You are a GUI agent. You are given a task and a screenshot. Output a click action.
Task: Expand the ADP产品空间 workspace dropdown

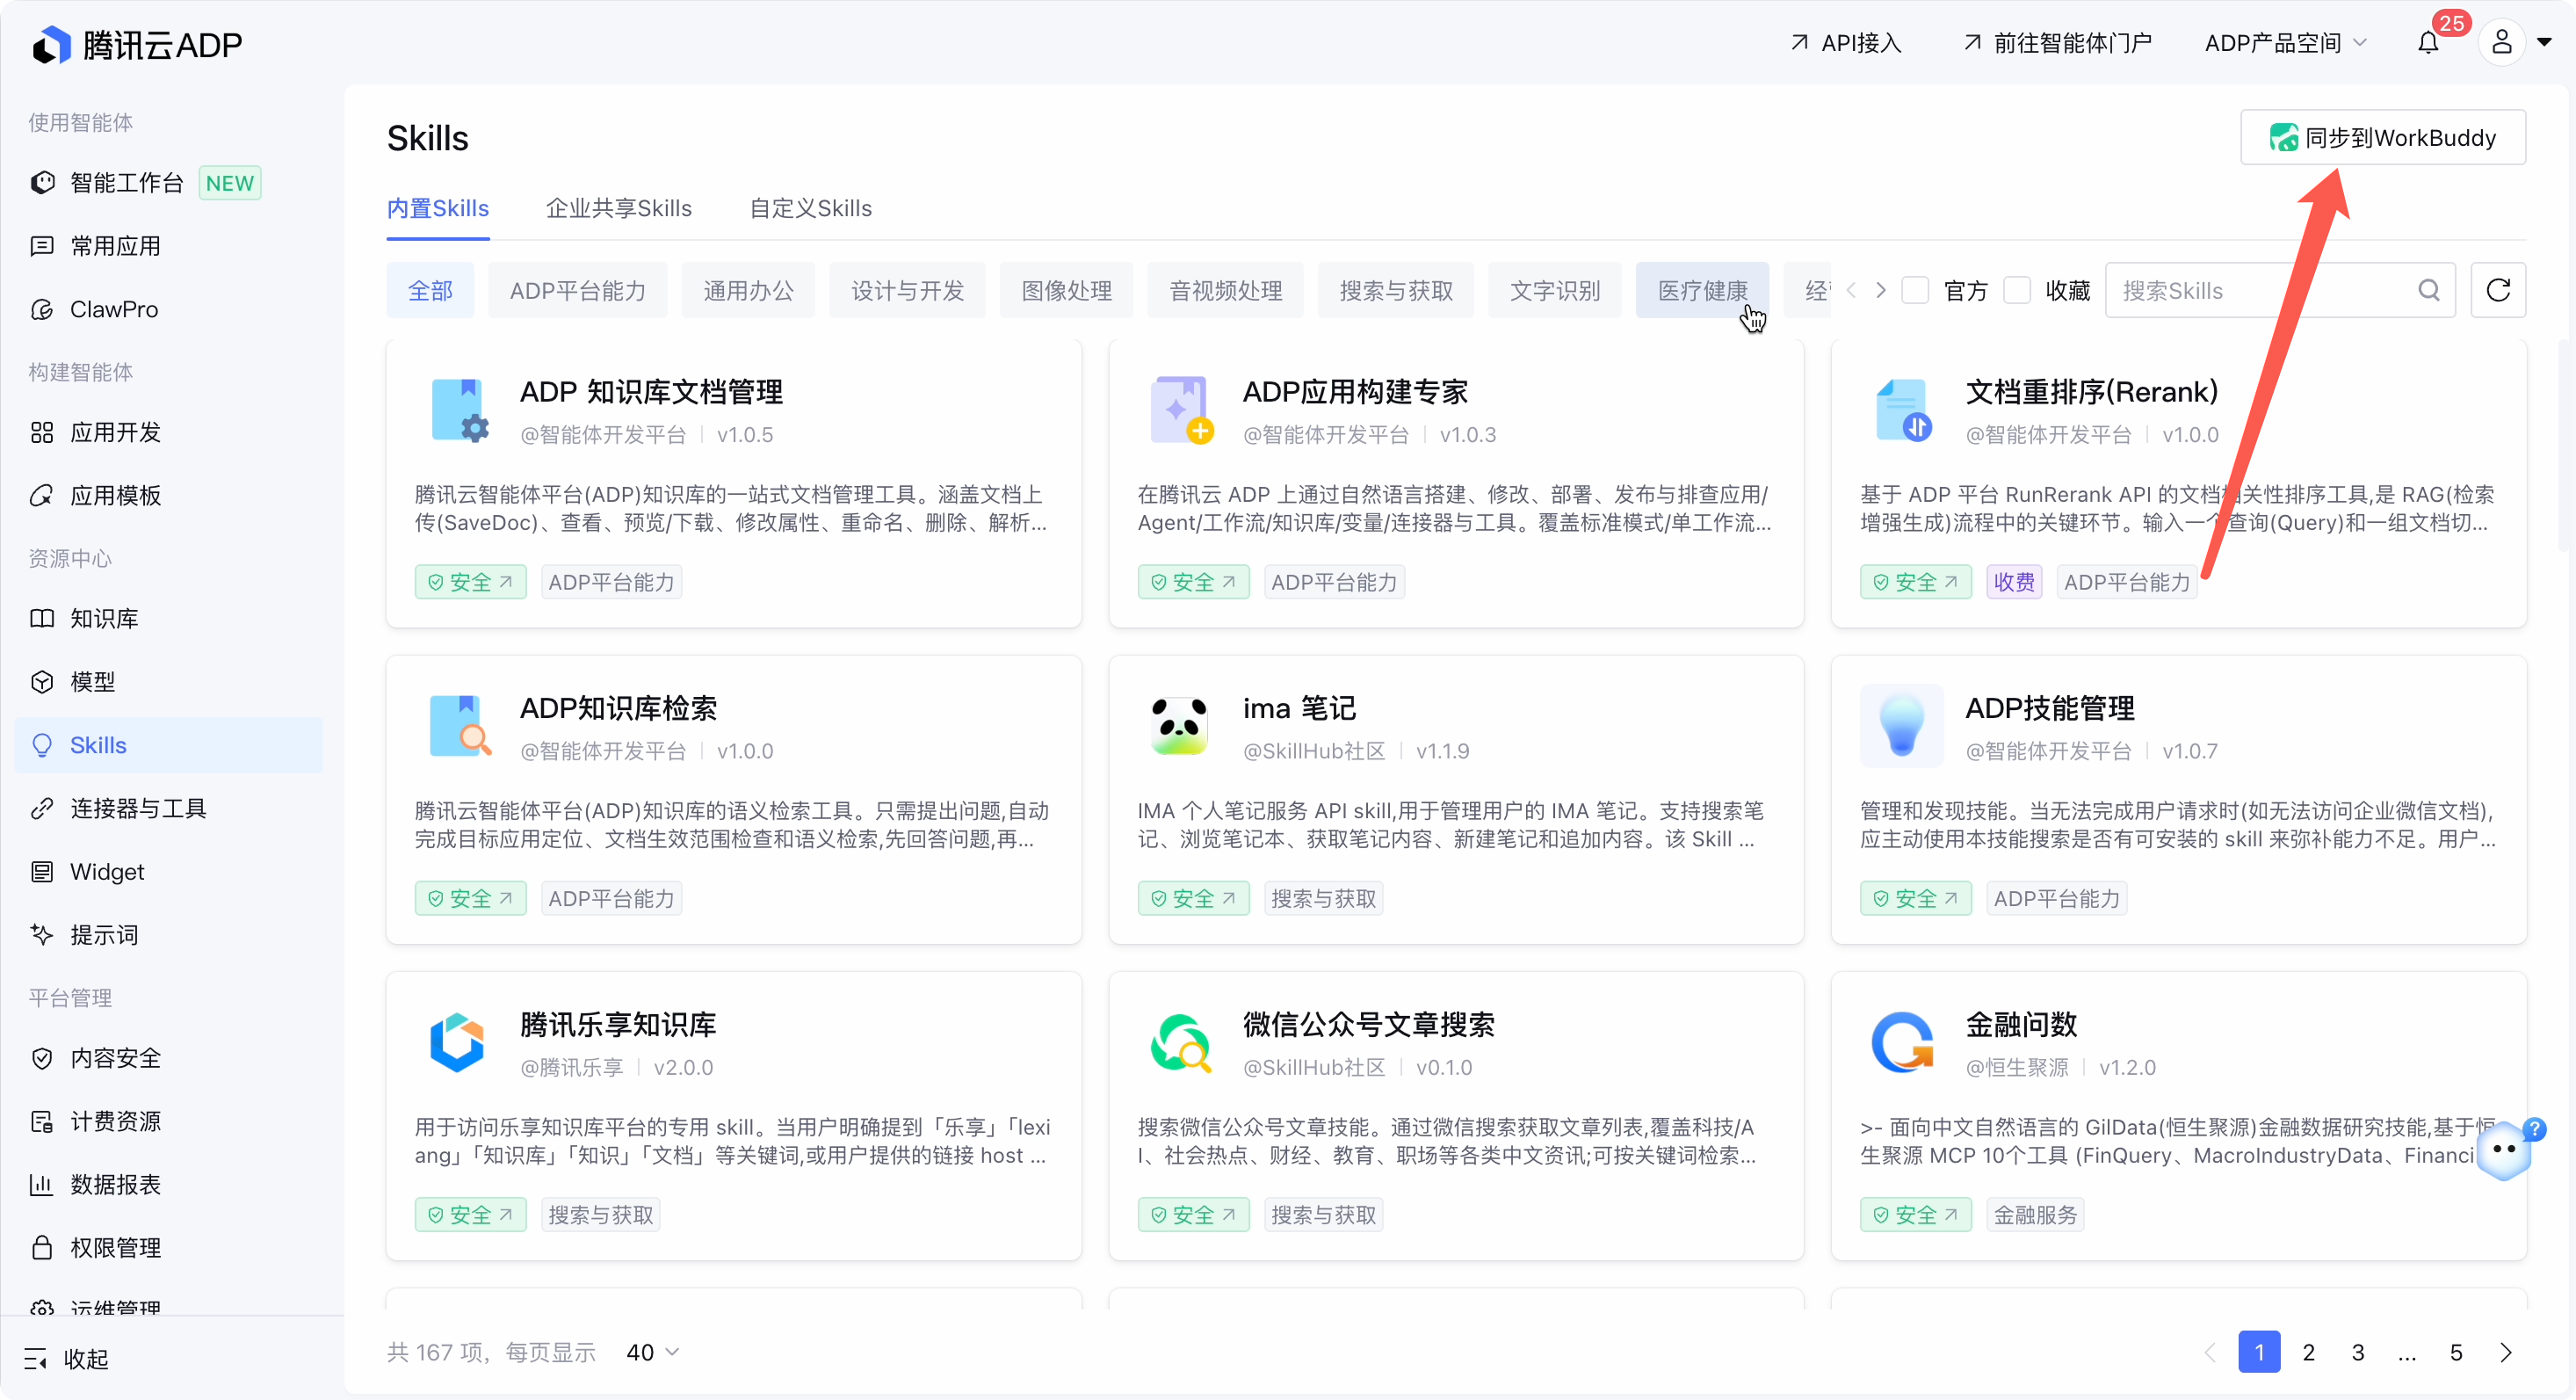(x=2285, y=43)
